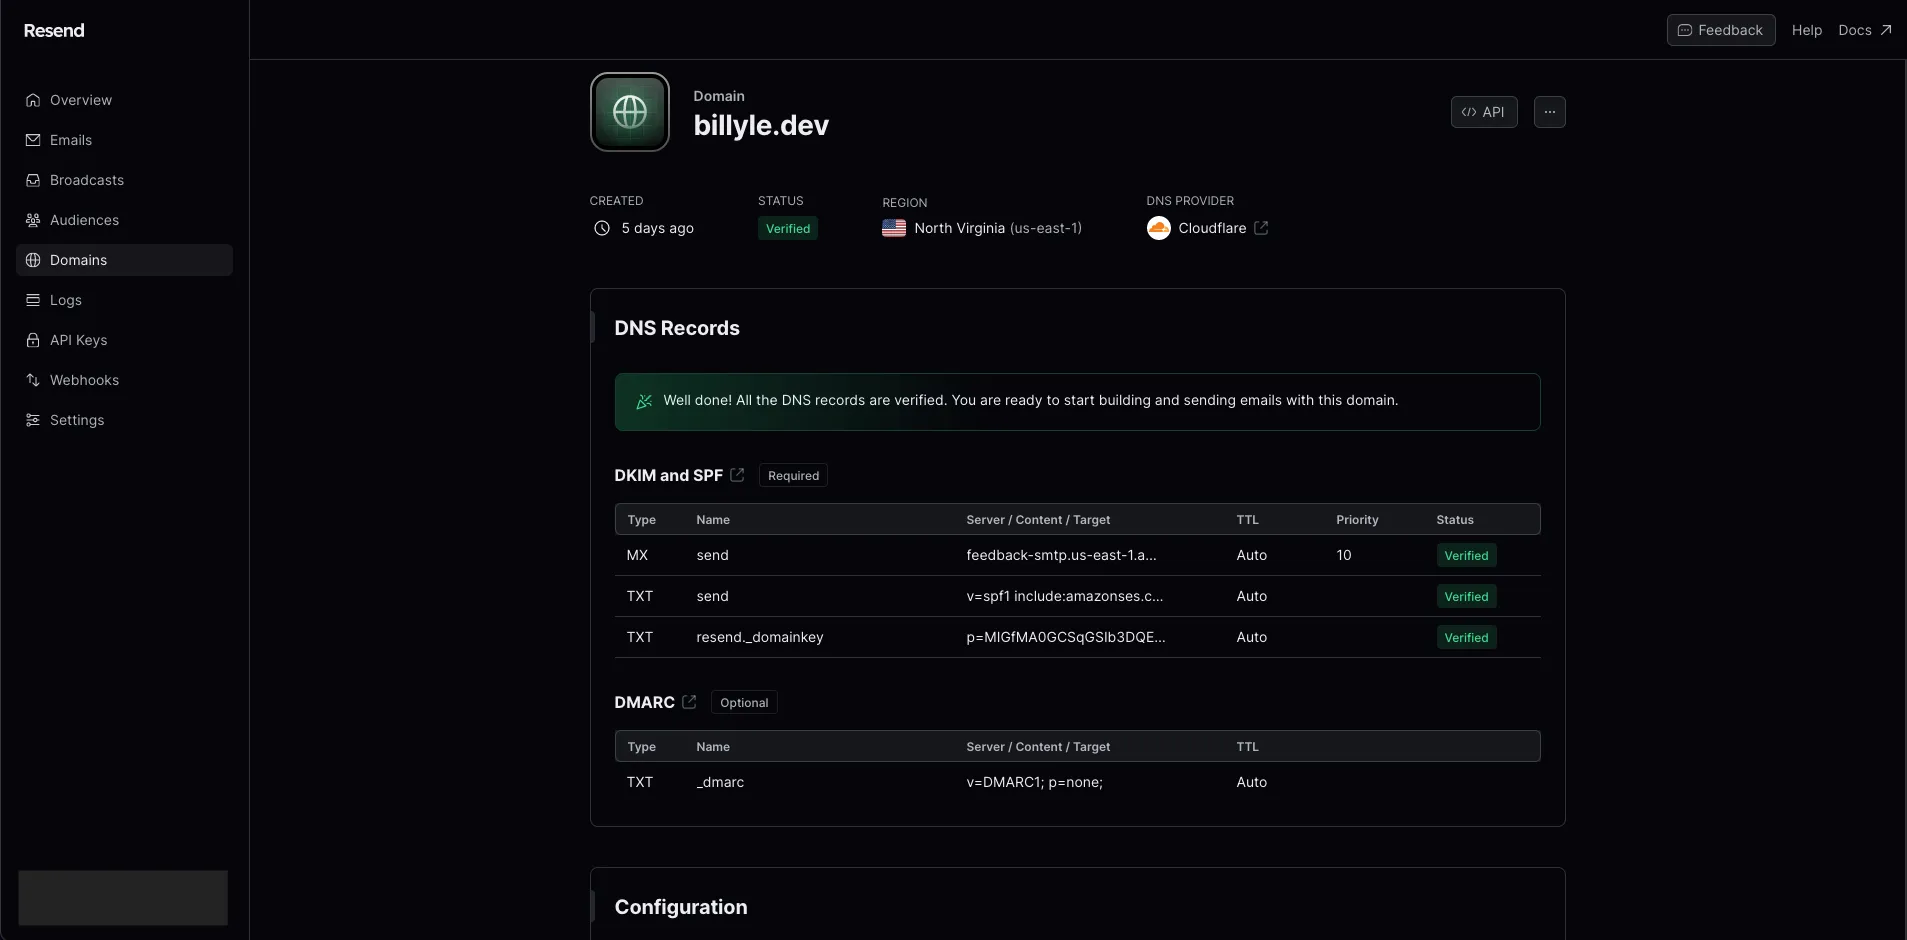
Task: Click the Domains globe icon in sidebar
Action: coord(33,260)
